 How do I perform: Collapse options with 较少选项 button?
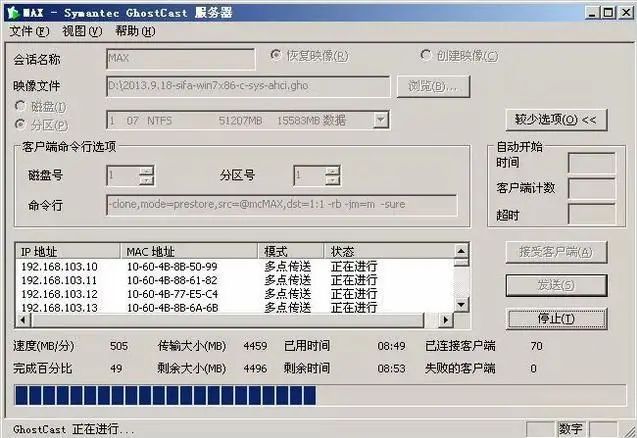555,119
